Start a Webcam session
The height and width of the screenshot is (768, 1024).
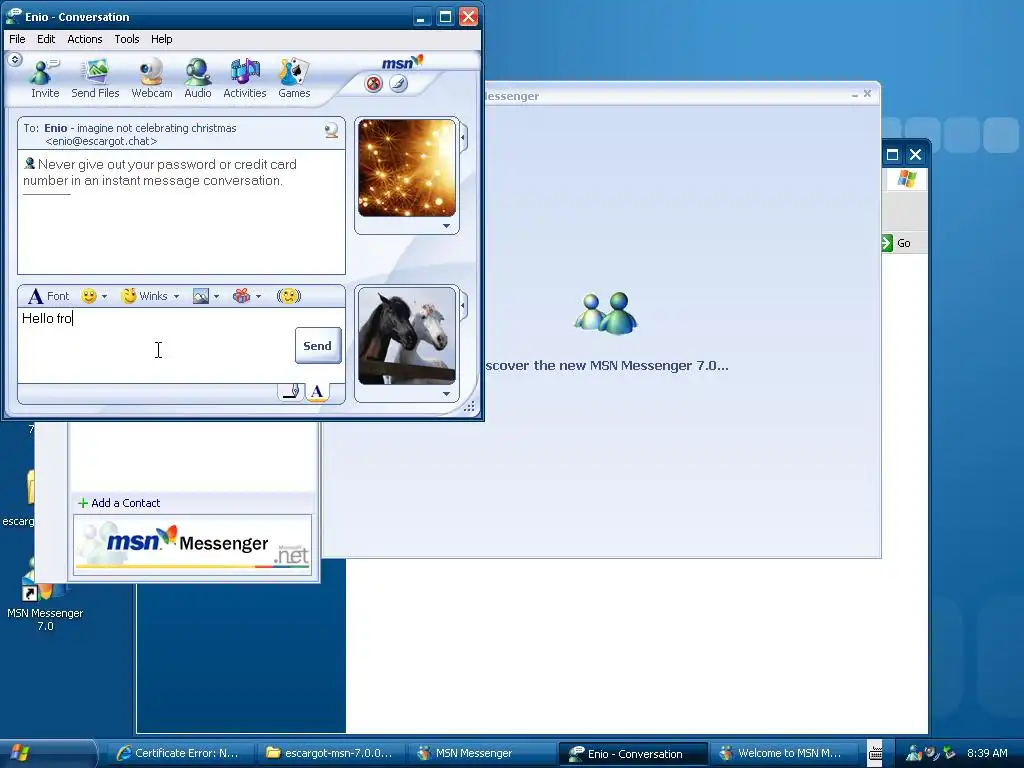pyautogui.click(x=152, y=78)
